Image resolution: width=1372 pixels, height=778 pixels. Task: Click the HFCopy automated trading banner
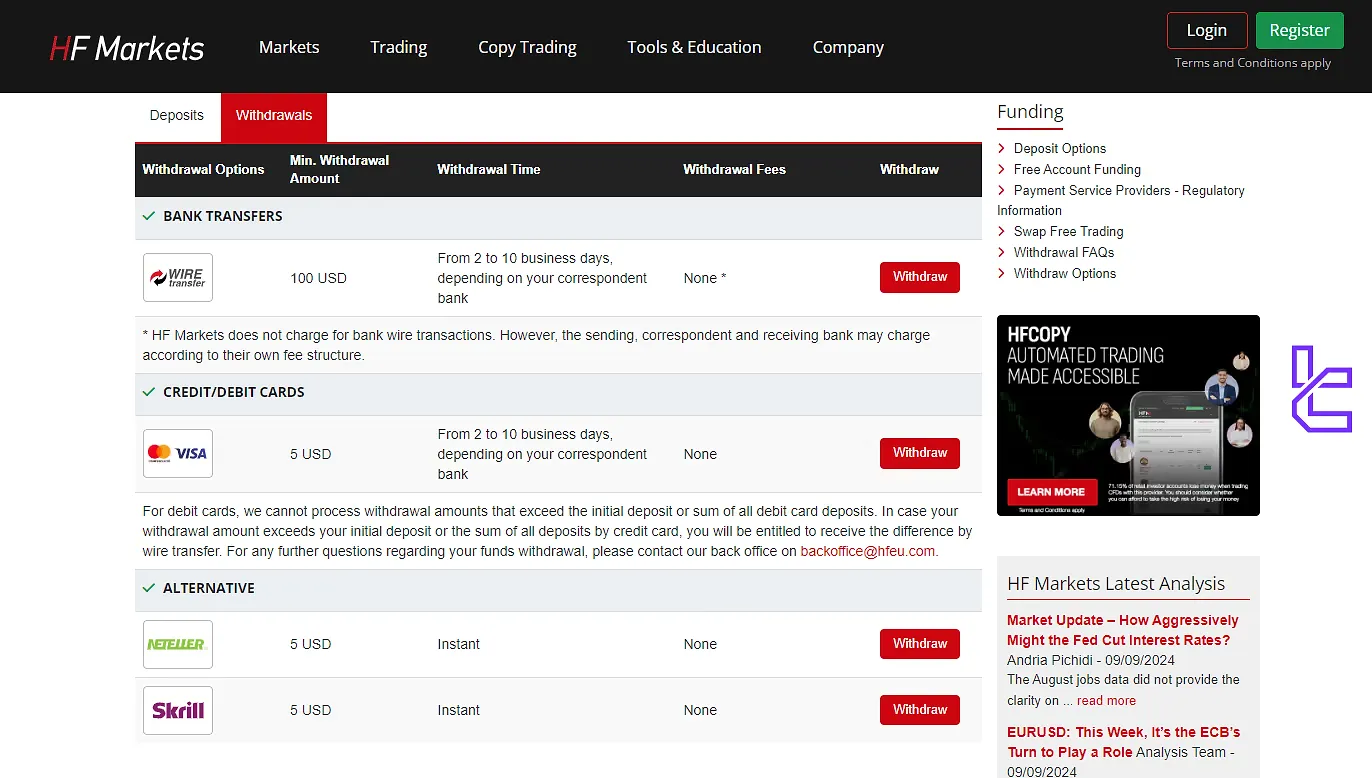[1128, 415]
